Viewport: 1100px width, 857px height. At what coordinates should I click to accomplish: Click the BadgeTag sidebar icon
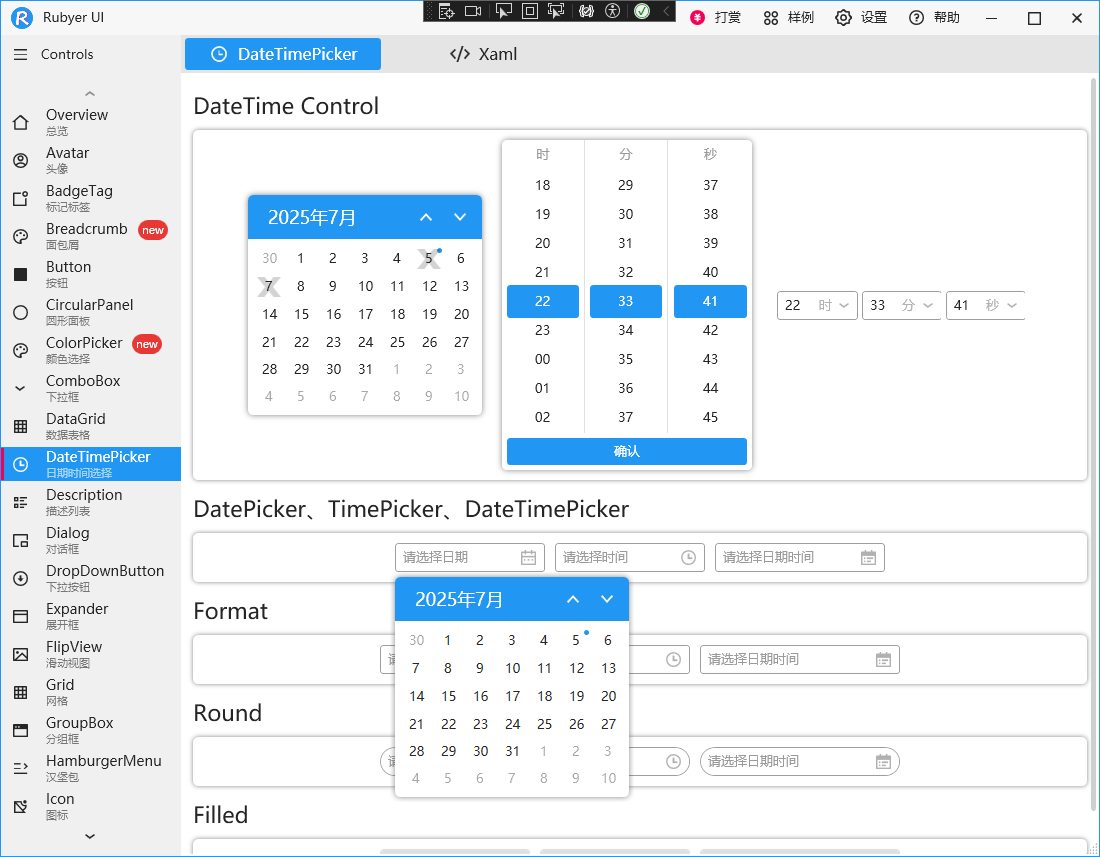coord(21,198)
